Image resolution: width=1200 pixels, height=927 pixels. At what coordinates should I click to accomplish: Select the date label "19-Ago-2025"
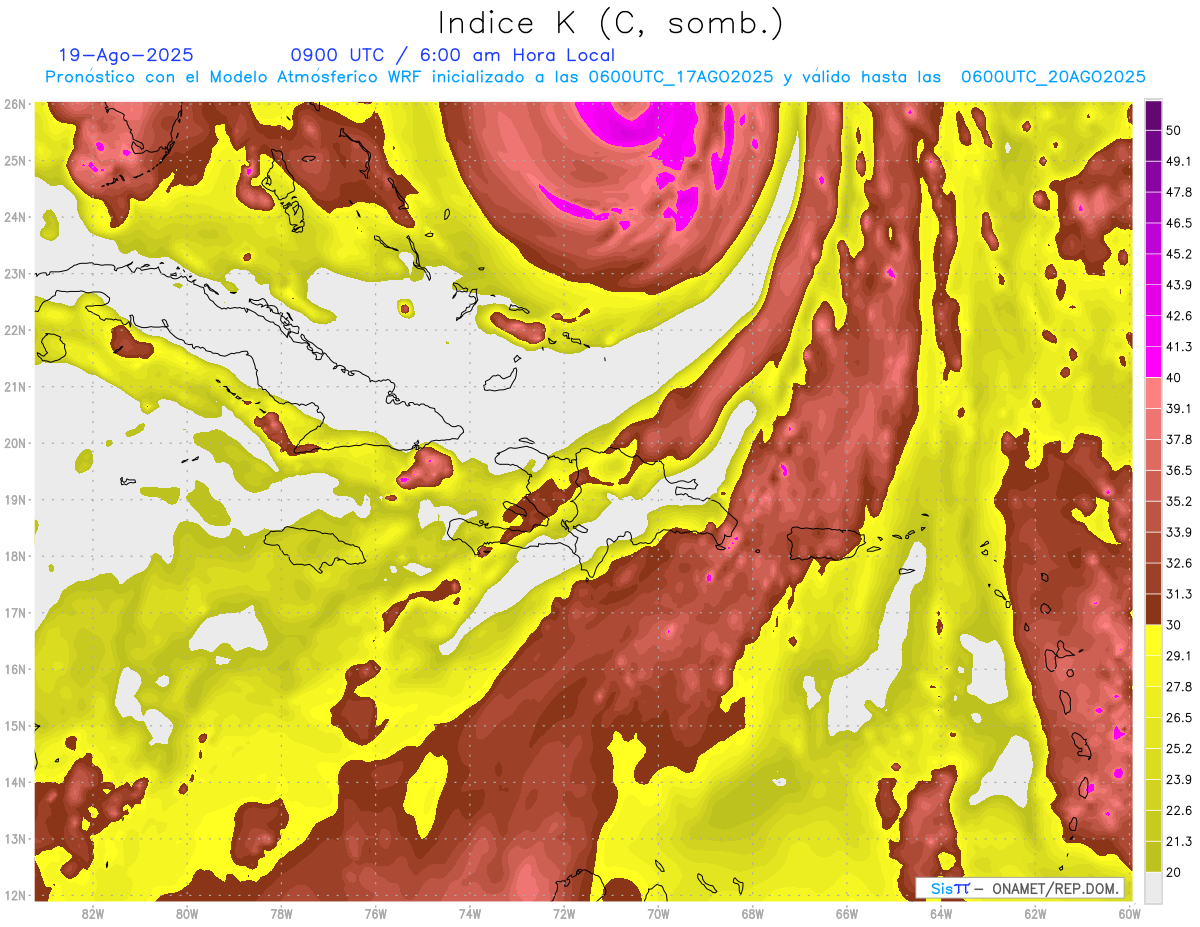[126, 55]
